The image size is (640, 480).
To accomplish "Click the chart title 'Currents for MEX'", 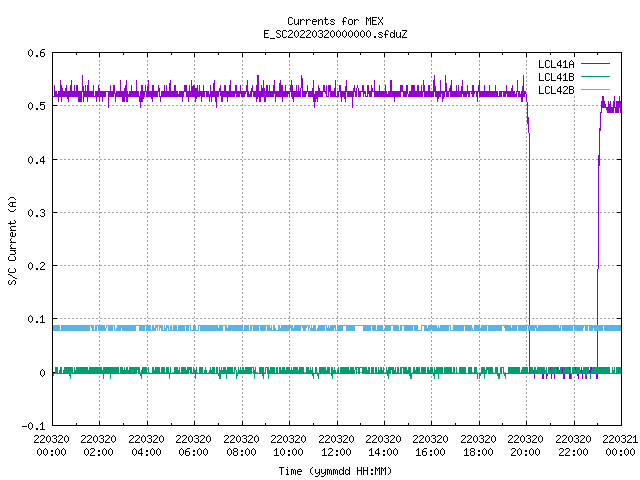I will click(x=335, y=21).
